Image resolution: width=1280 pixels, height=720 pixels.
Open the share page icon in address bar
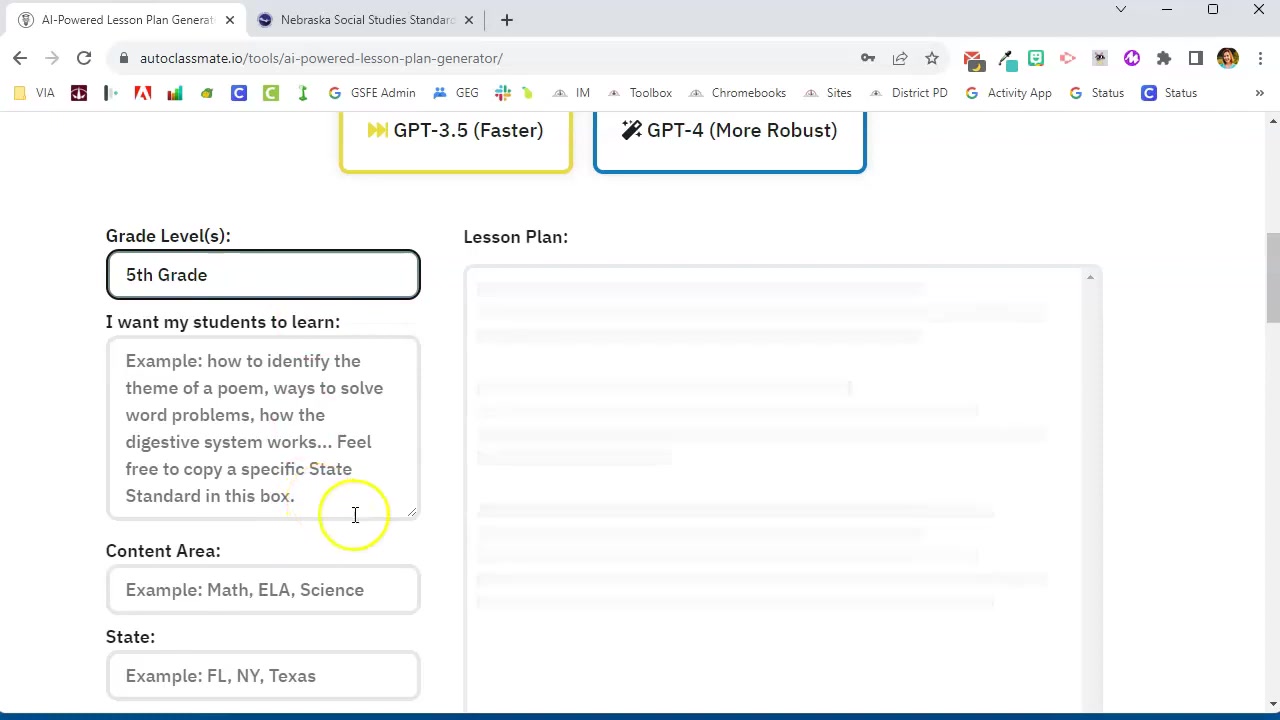[900, 58]
